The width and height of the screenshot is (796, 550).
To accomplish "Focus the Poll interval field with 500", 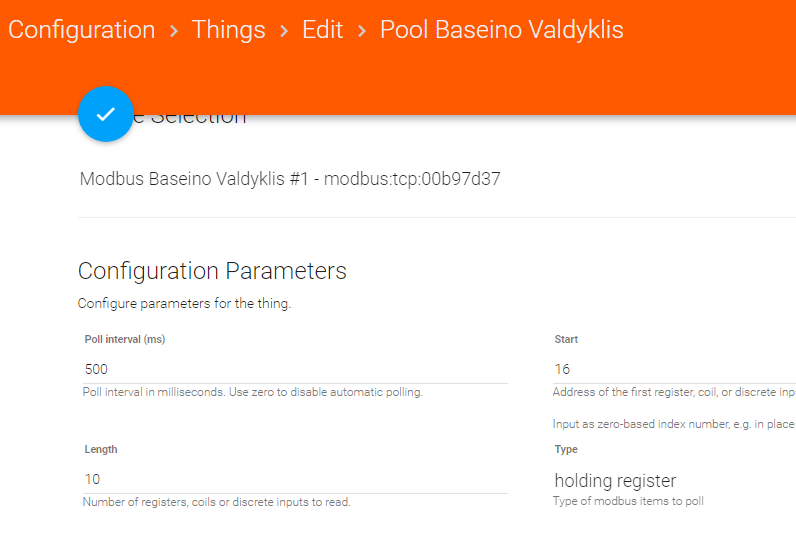I will (295, 369).
